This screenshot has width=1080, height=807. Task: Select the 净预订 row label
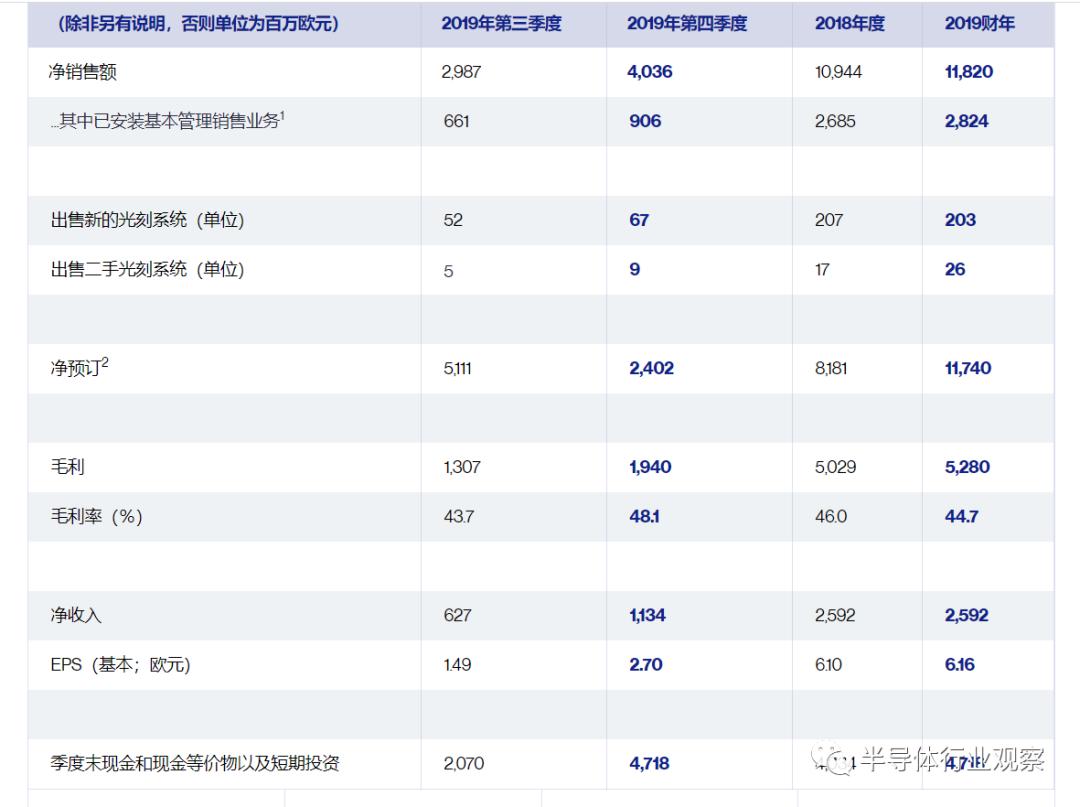pos(79,367)
